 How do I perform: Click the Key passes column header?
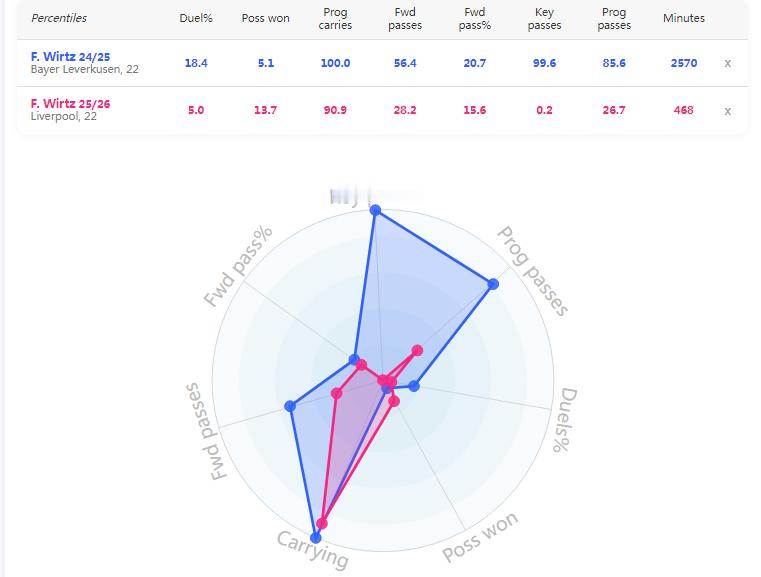544,19
